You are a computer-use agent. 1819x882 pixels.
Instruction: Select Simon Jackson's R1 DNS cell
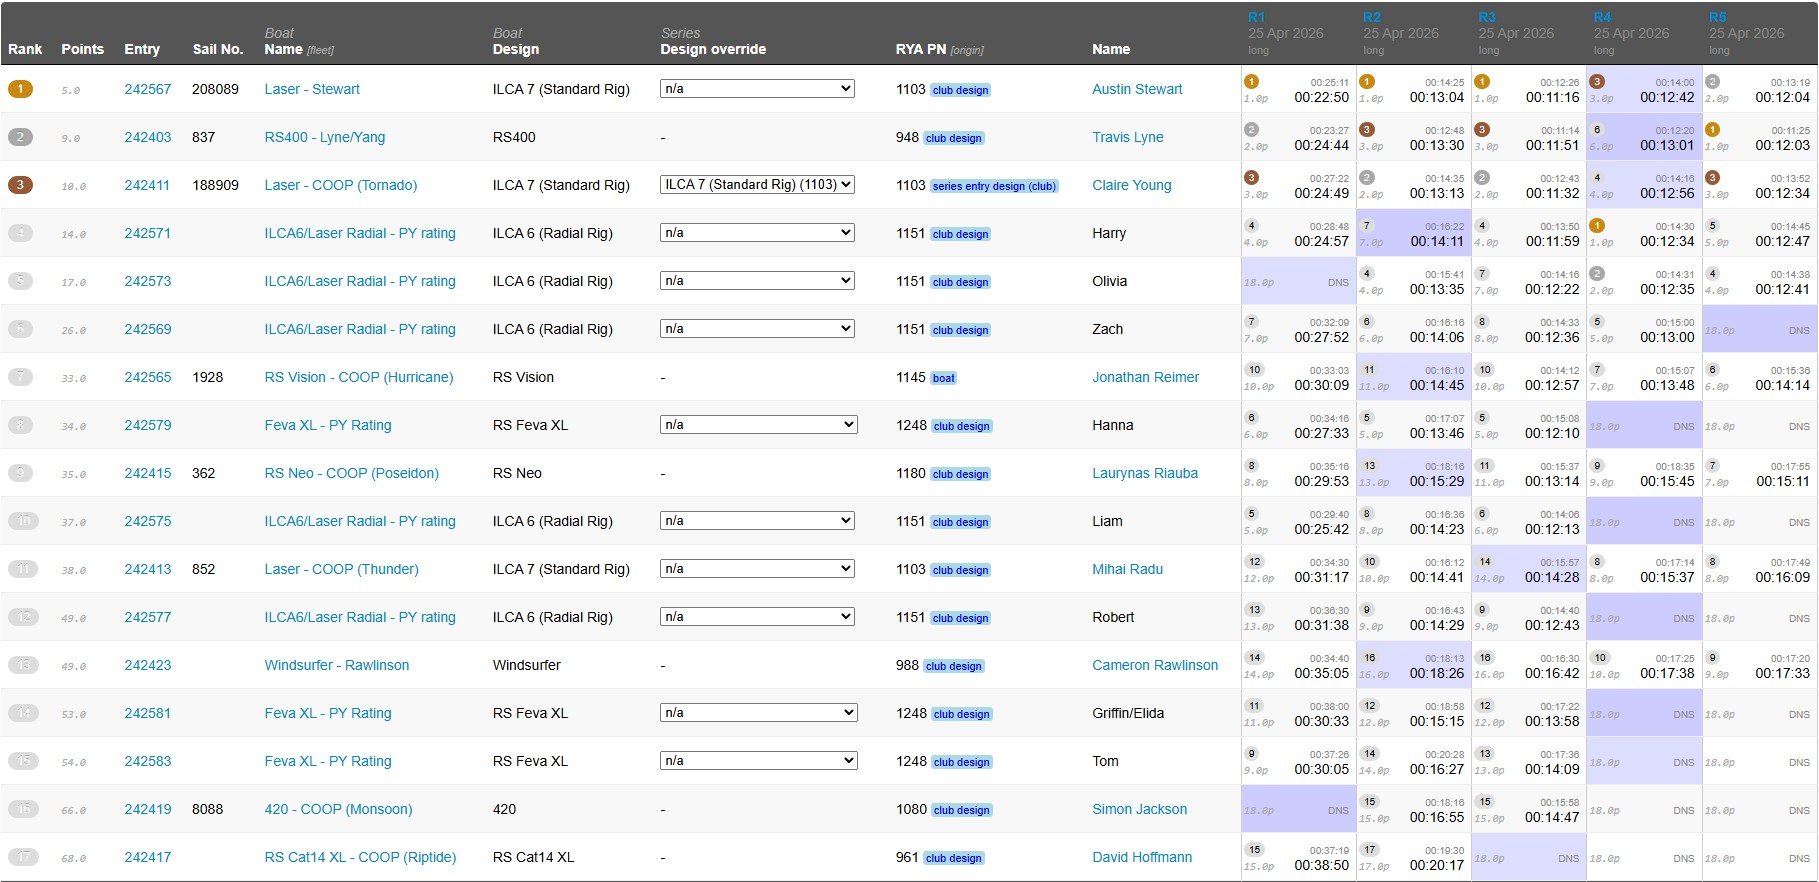coord(1298,810)
